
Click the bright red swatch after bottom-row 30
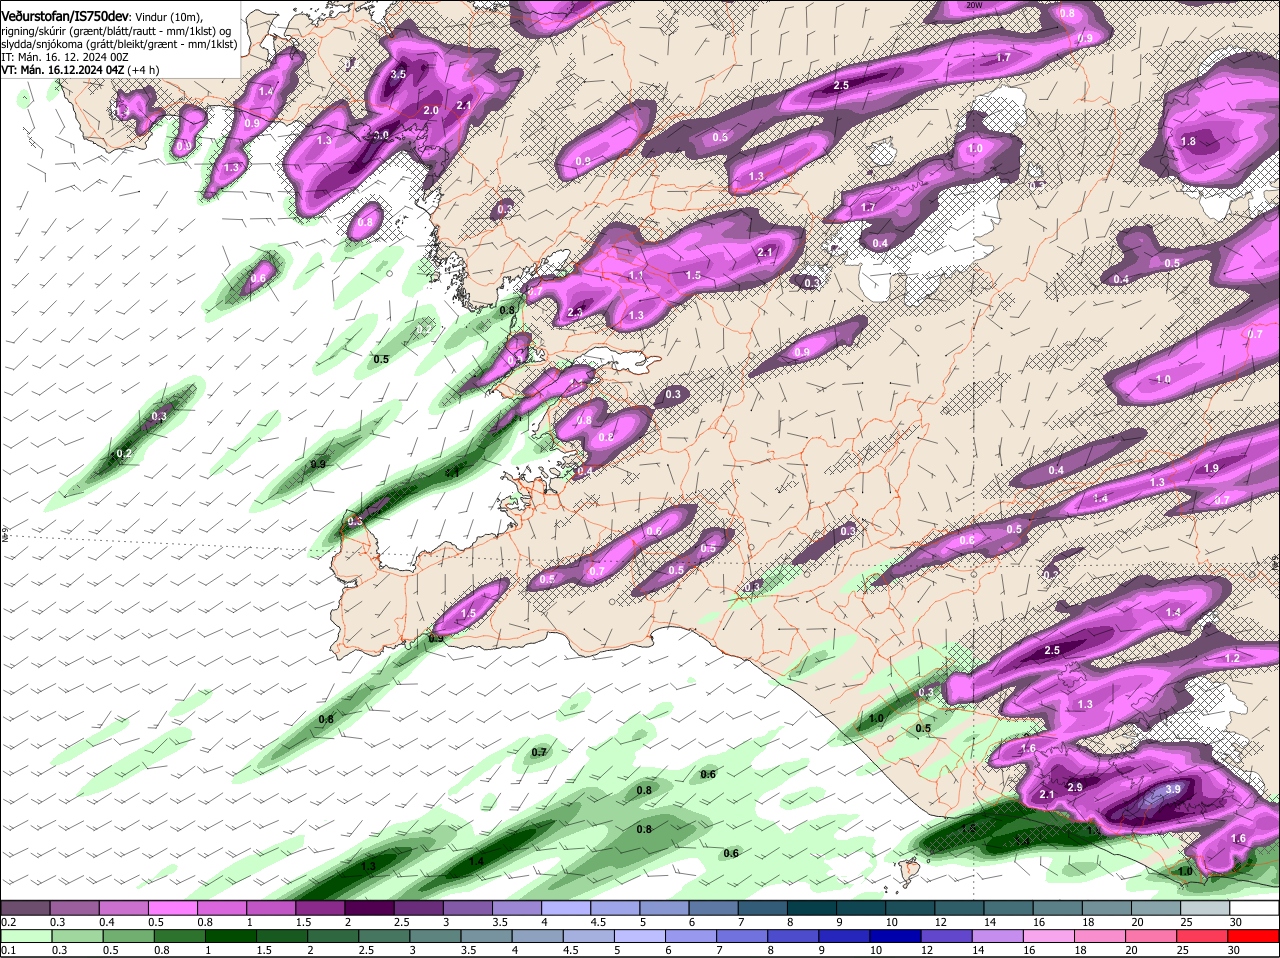(1253, 936)
